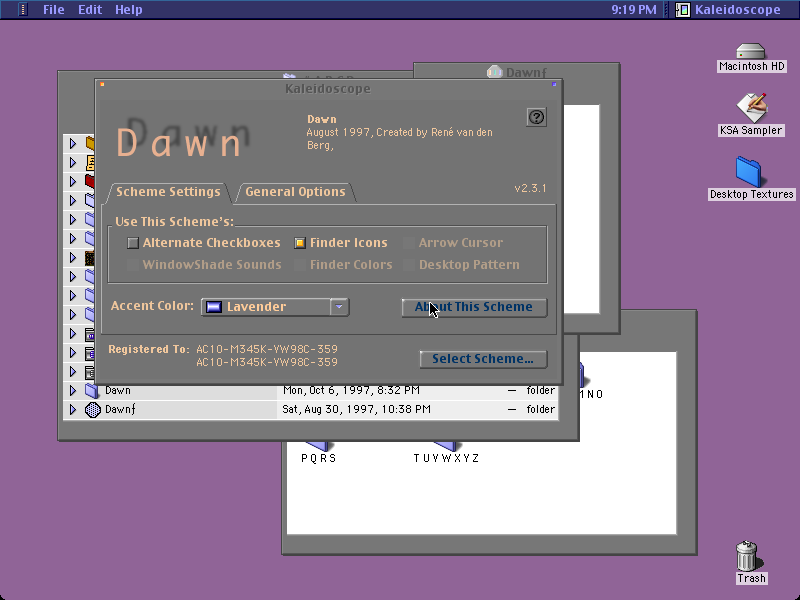Switch to the Scheme Settings tab
This screenshot has width=800, height=600.
point(168,192)
